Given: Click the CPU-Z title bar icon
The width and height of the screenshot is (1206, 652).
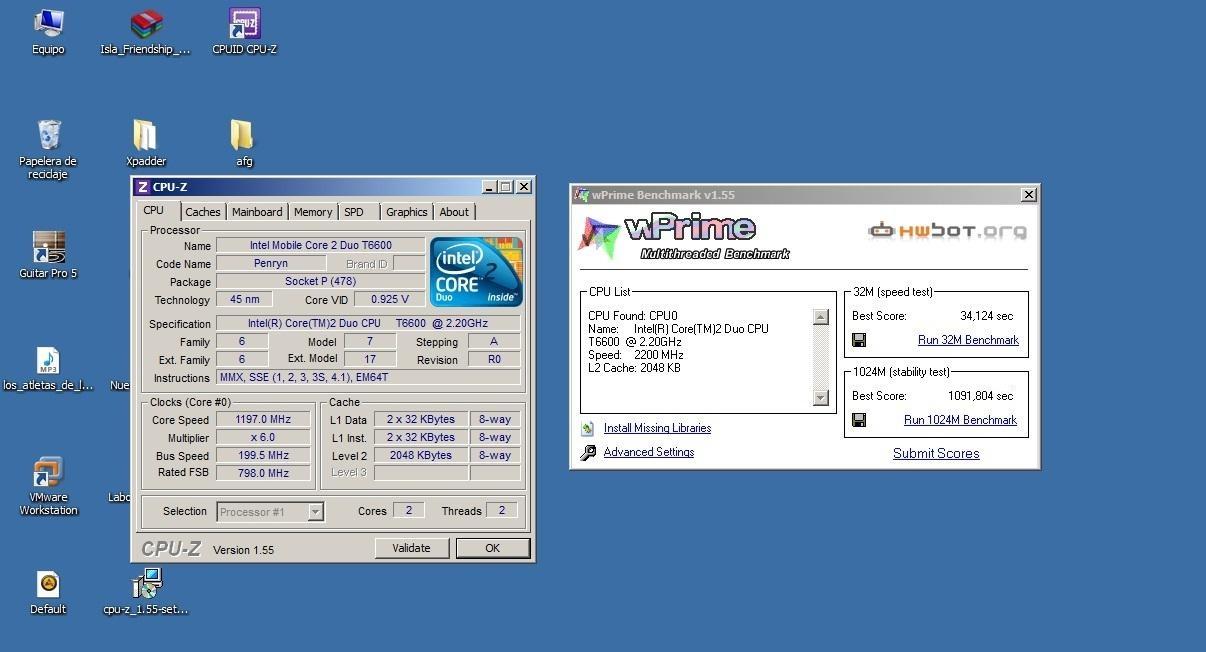Looking at the screenshot, I should pos(143,187).
